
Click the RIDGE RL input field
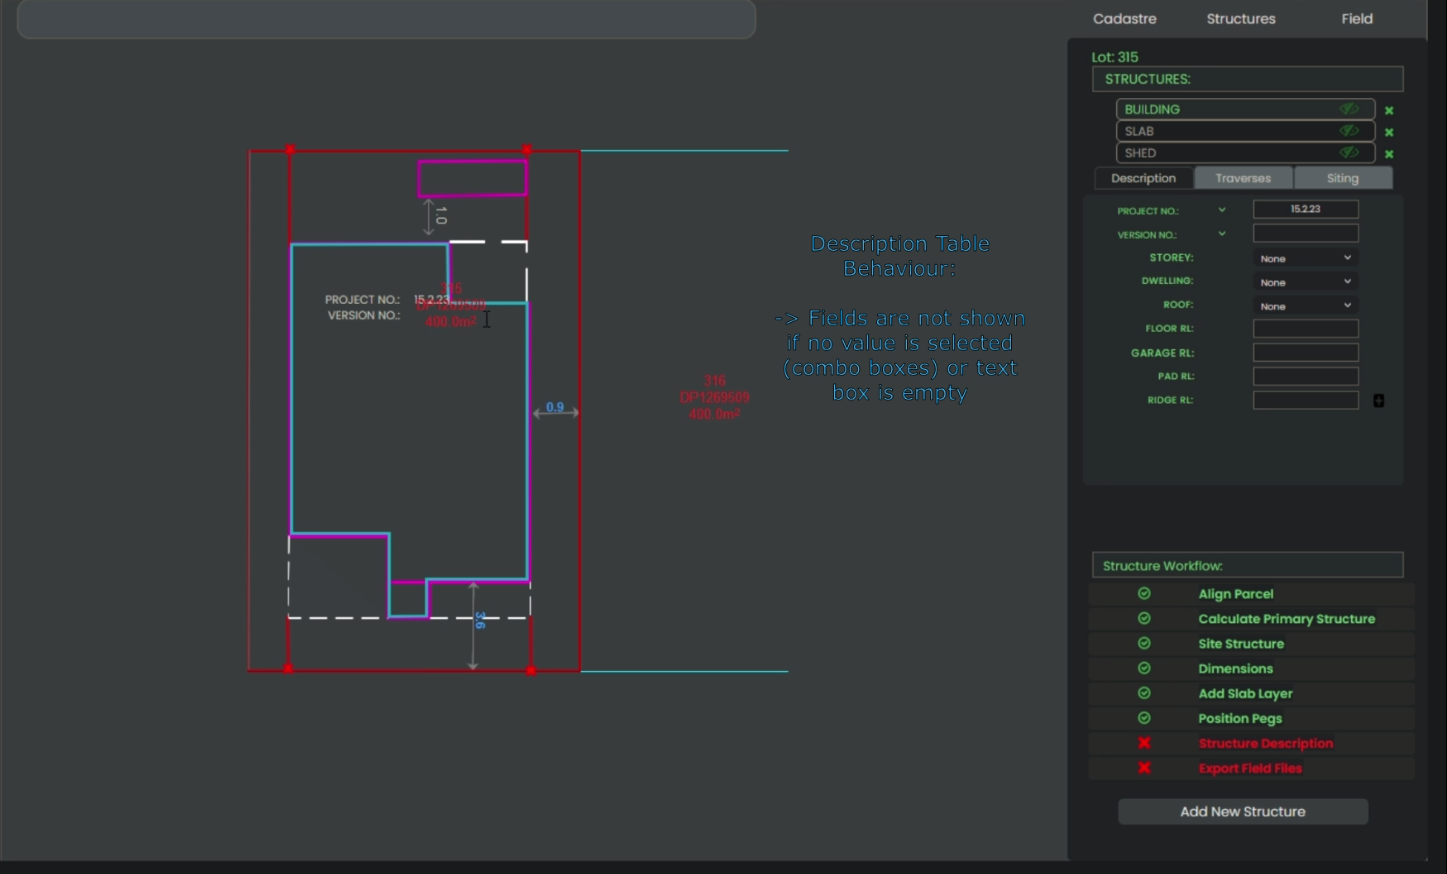[x=1306, y=400]
